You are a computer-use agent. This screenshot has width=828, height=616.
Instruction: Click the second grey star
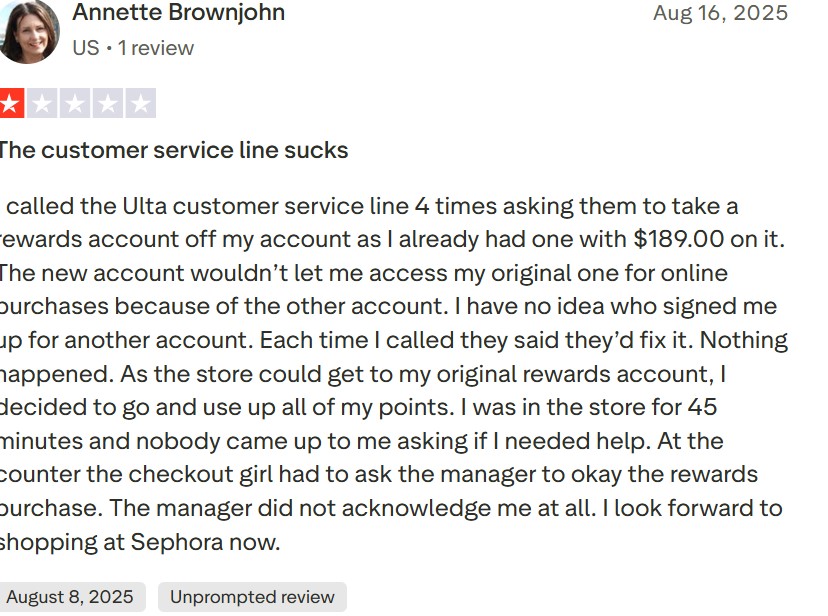[x=43, y=103]
